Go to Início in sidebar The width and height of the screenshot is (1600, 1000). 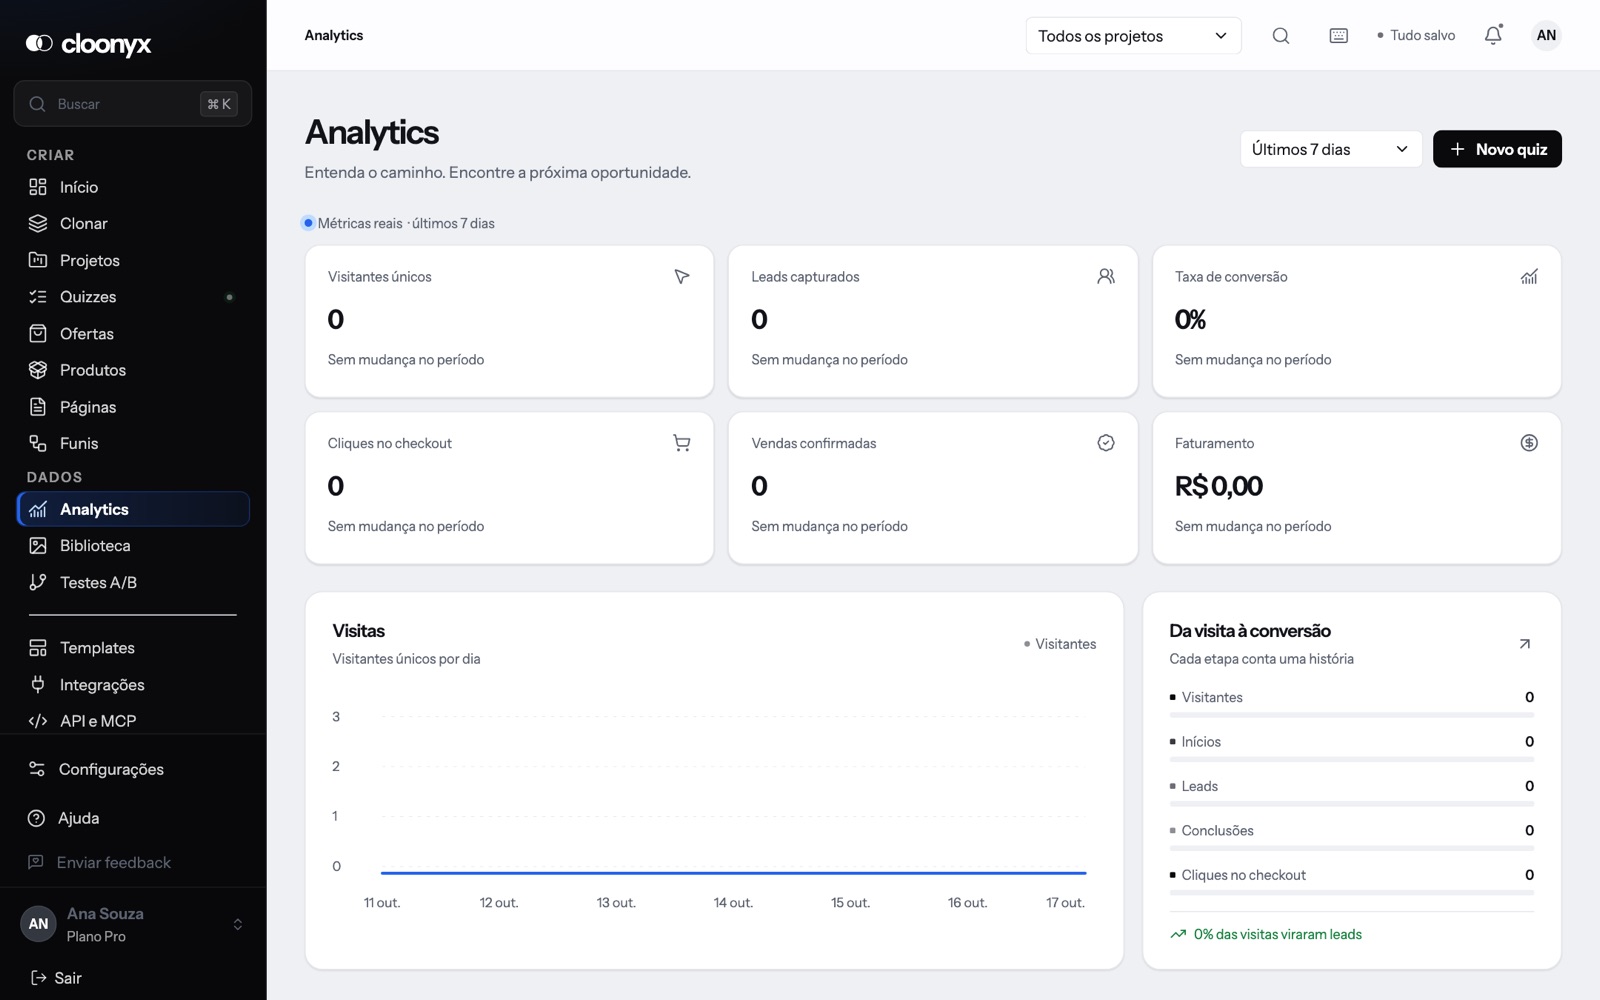click(x=133, y=187)
